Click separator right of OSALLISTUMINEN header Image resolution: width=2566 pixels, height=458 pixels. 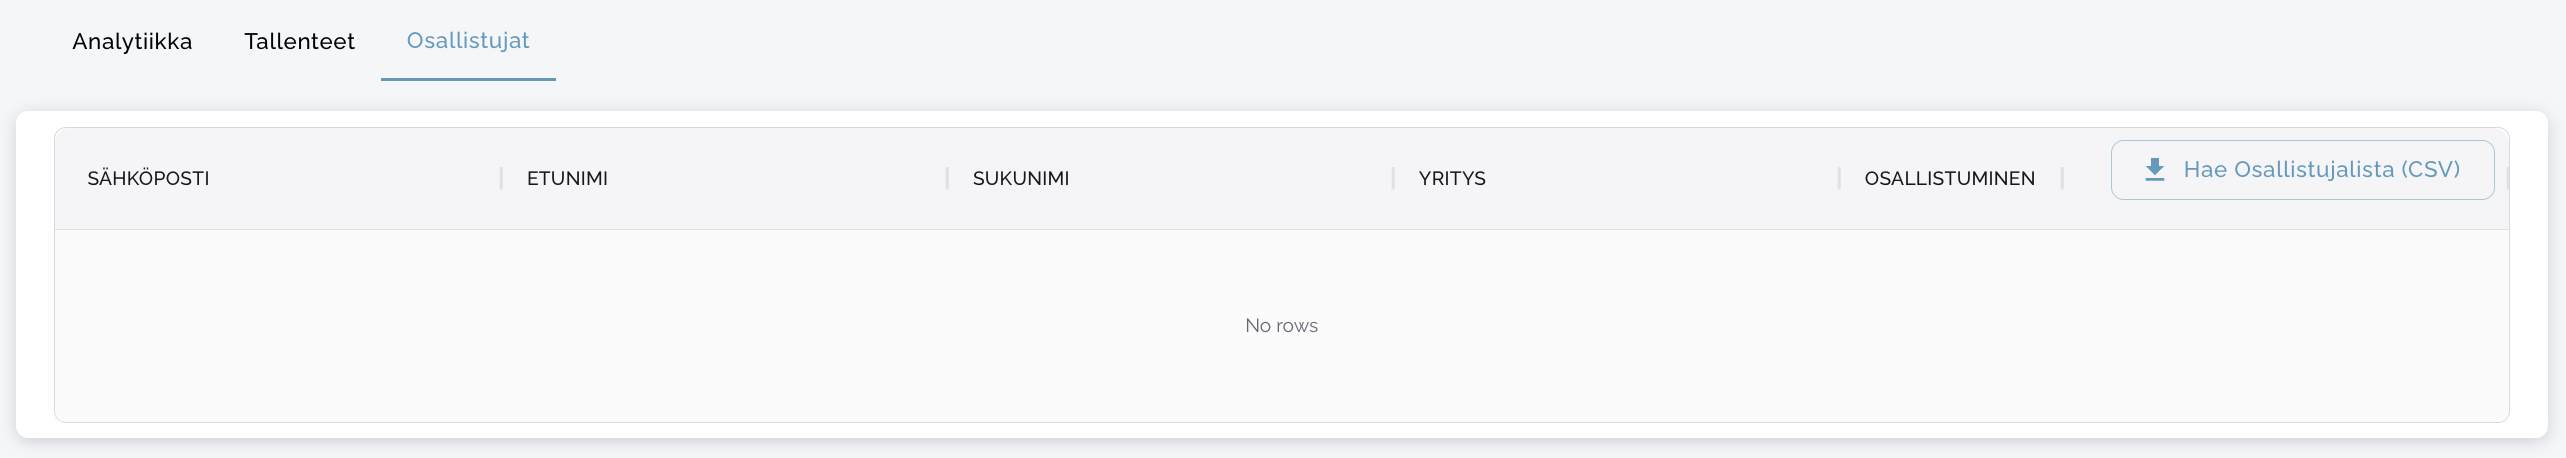click(2062, 178)
